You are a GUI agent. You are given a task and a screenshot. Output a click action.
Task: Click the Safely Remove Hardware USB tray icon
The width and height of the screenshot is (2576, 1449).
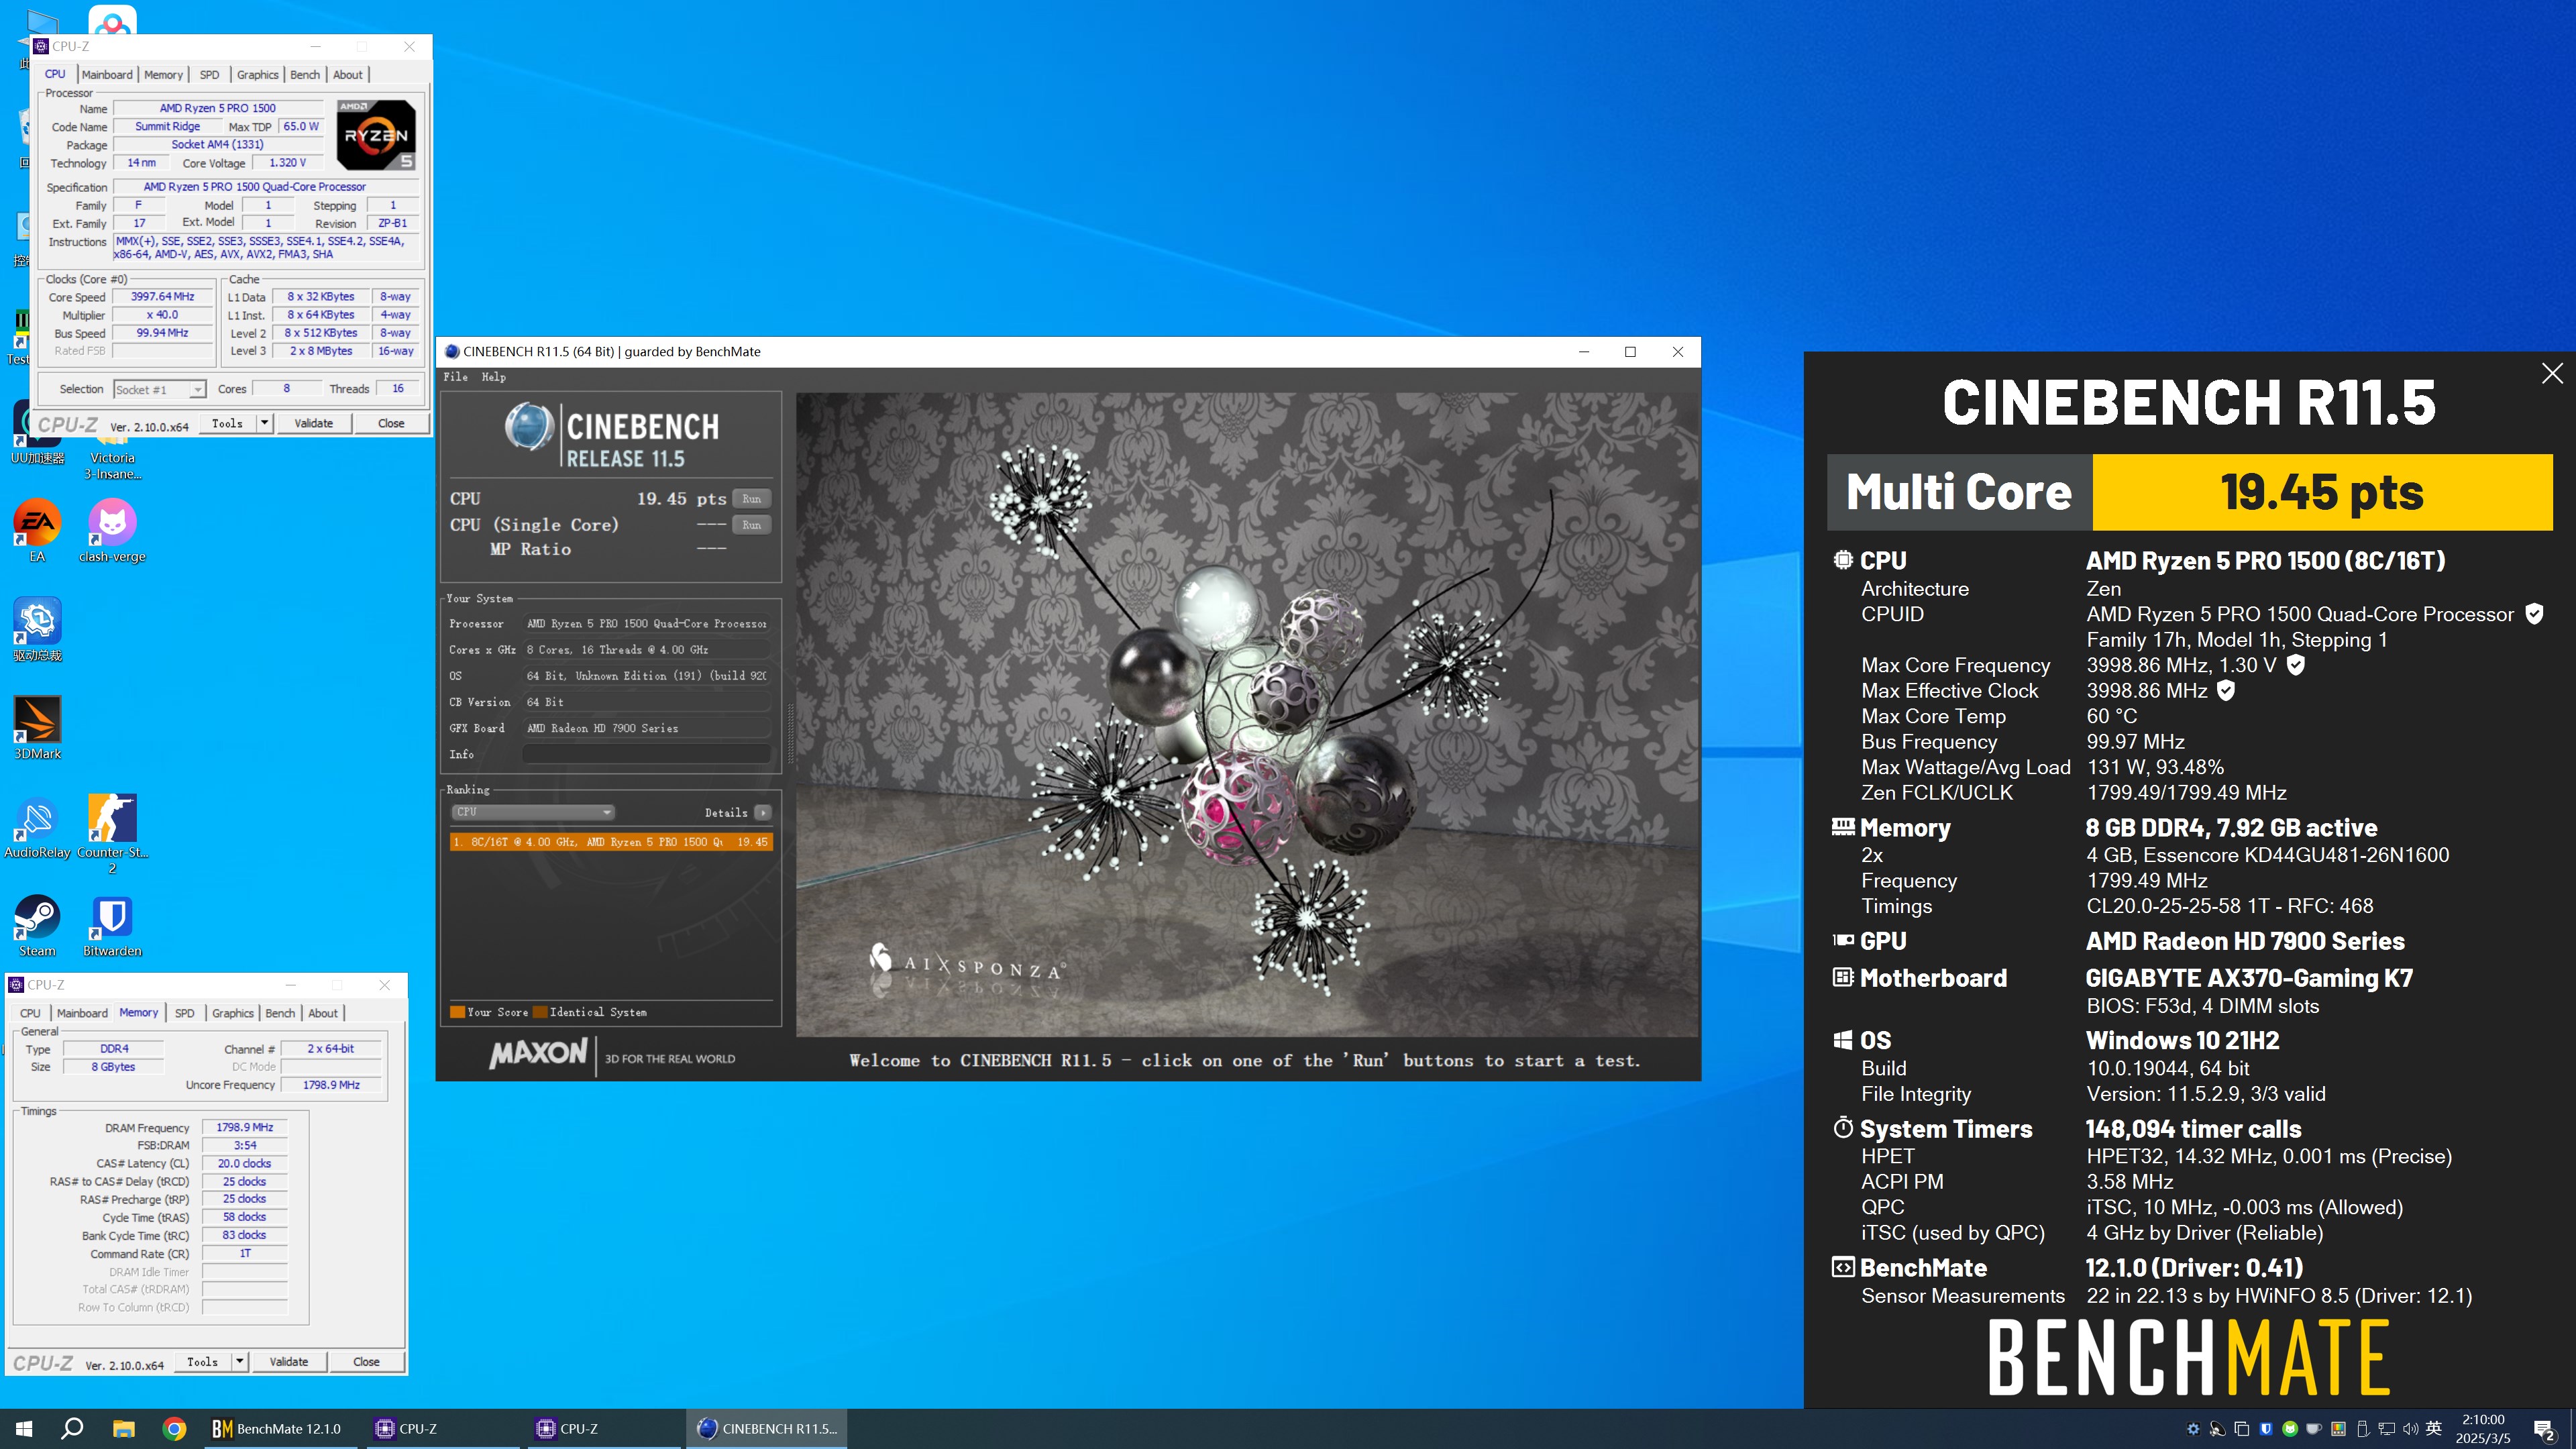tap(2362, 1429)
